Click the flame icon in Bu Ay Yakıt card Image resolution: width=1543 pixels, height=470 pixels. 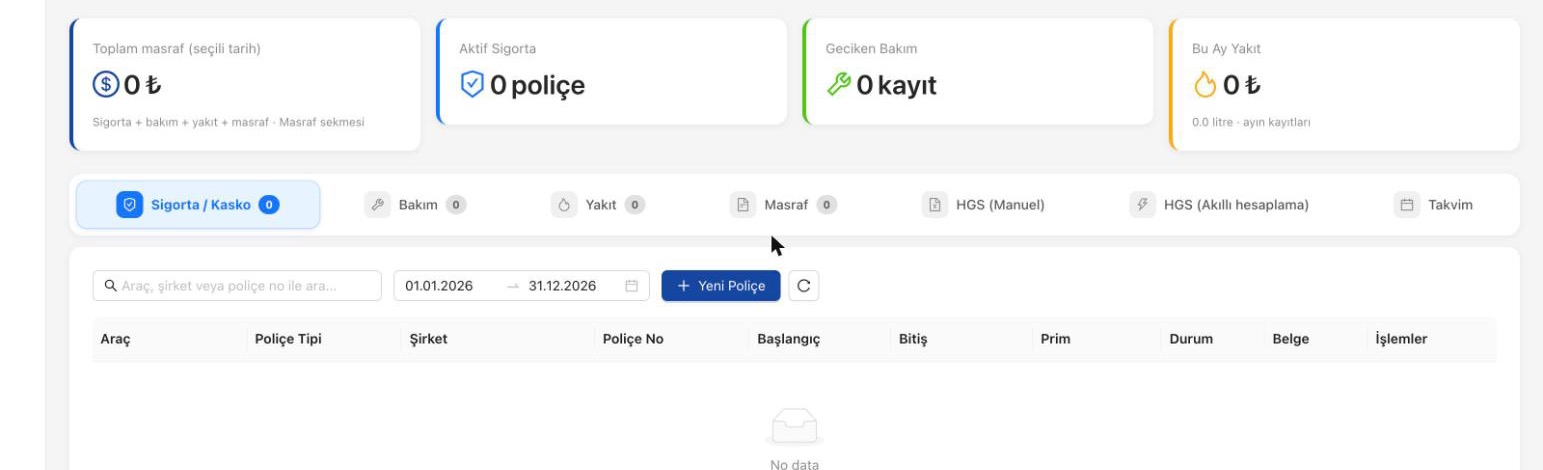coord(1206,86)
